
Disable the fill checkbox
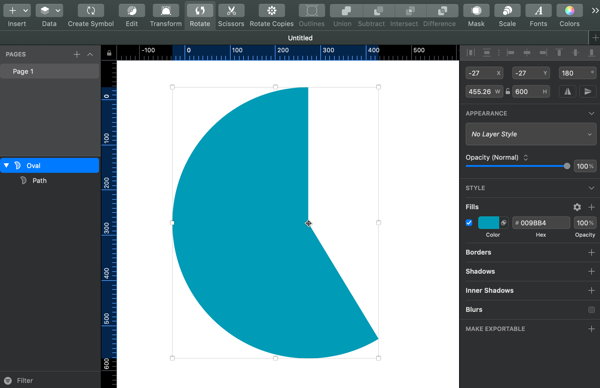(x=469, y=223)
